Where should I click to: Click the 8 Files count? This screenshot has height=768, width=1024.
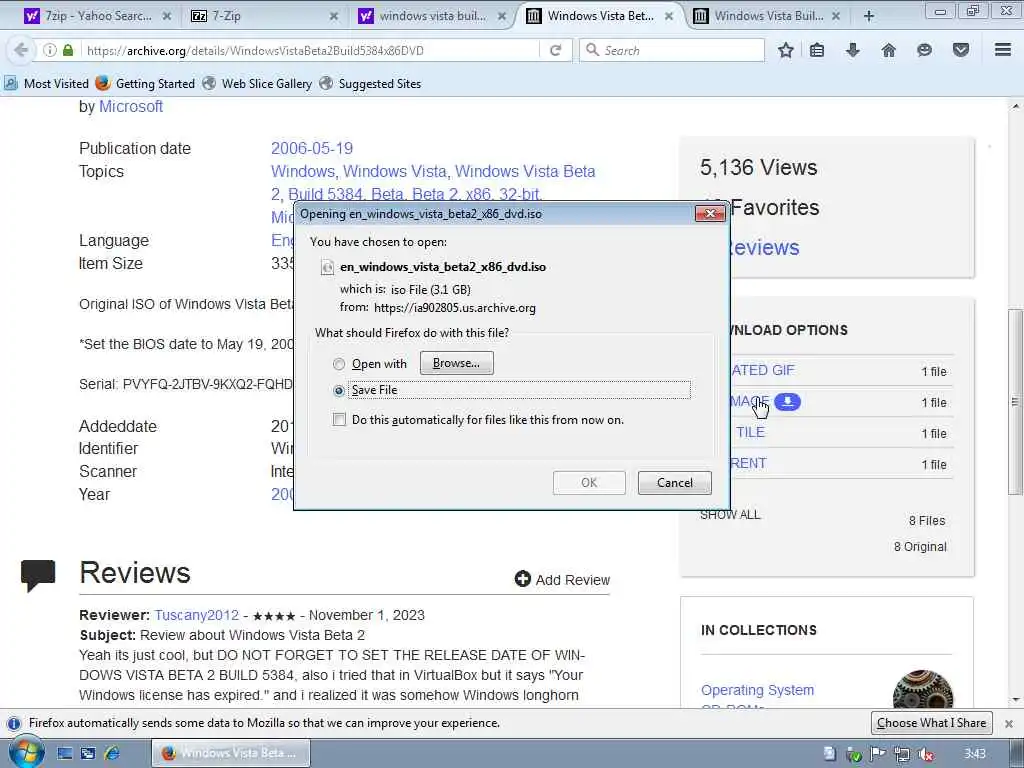point(927,520)
